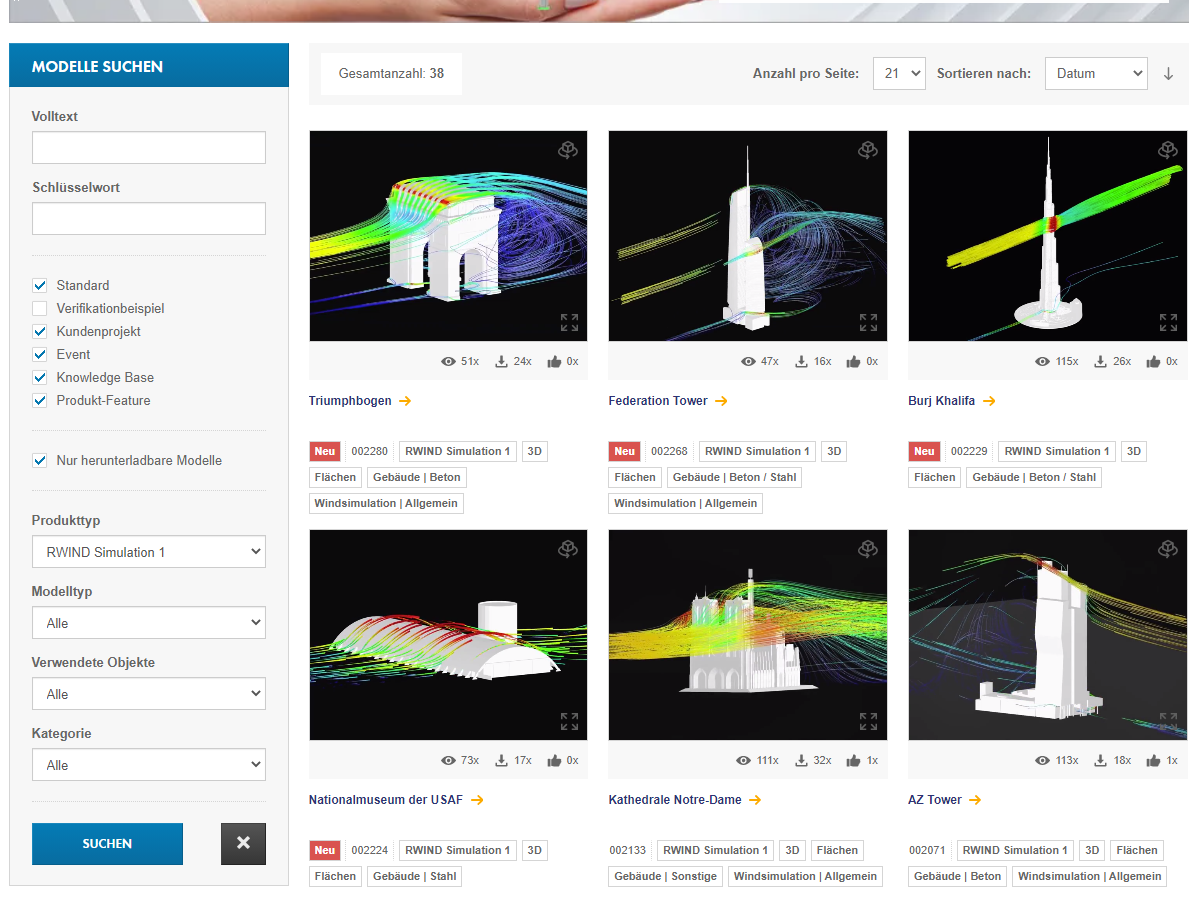
Task: Open the Sortieren nach dropdown
Action: [1096, 72]
